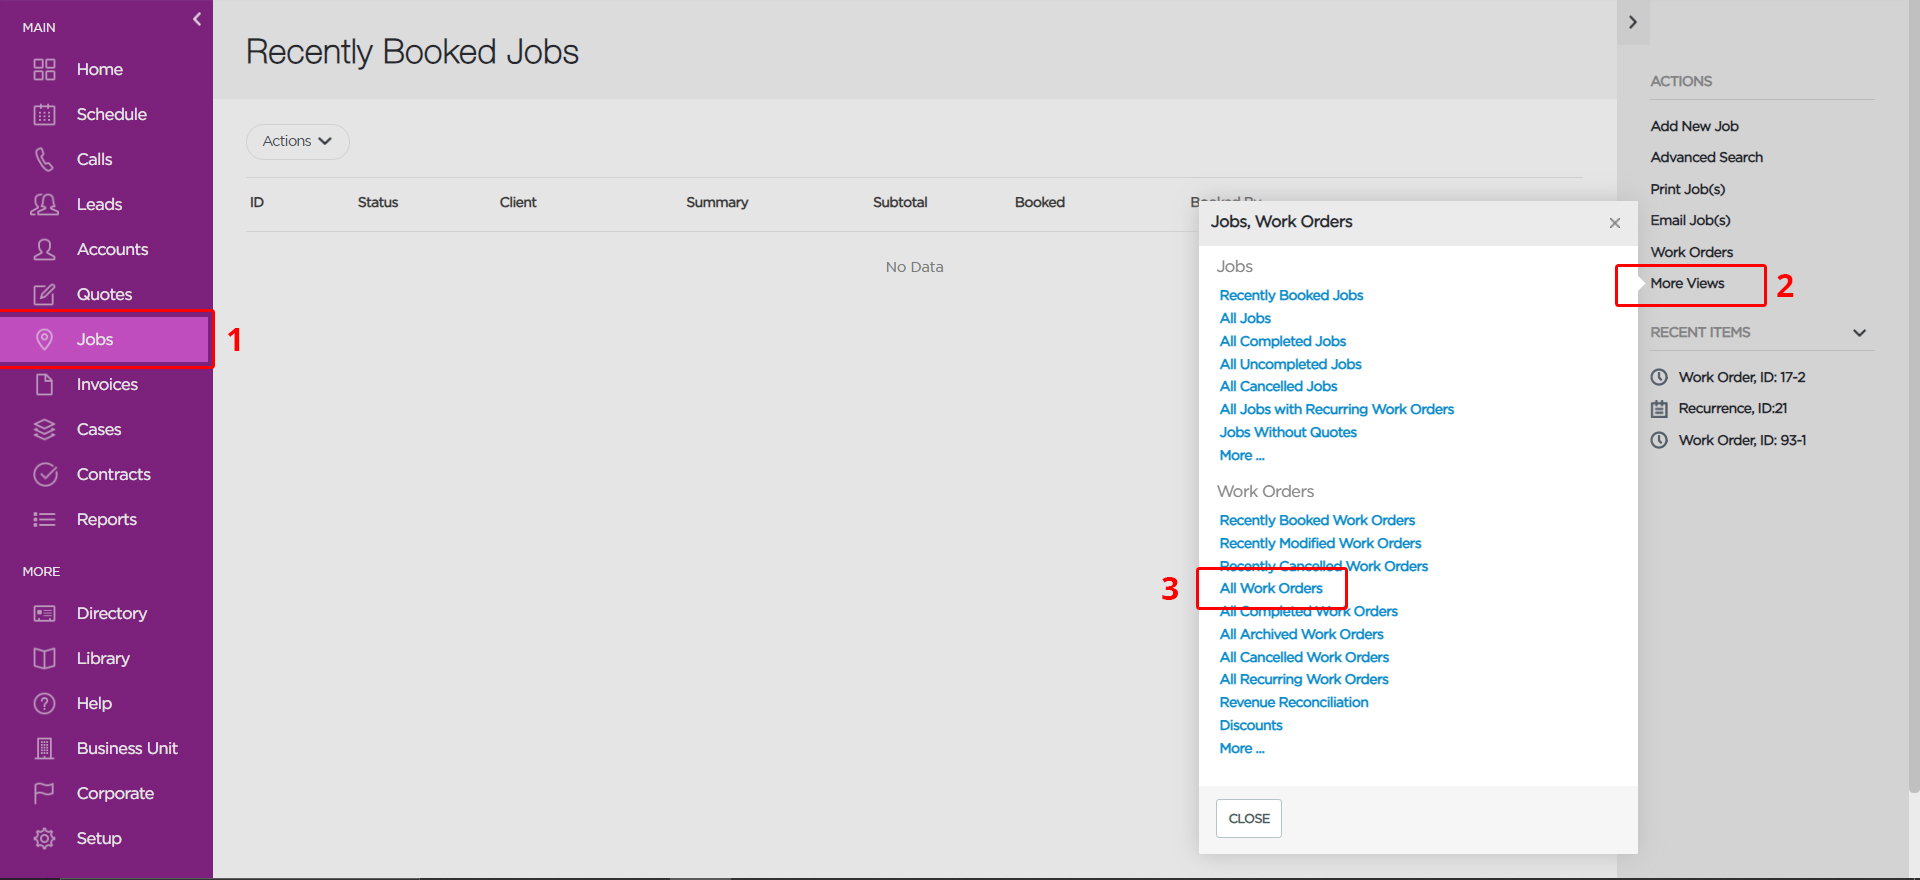Image resolution: width=1920 pixels, height=880 pixels.
Task: Click the Calls phone icon
Action: tap(44, 159)
